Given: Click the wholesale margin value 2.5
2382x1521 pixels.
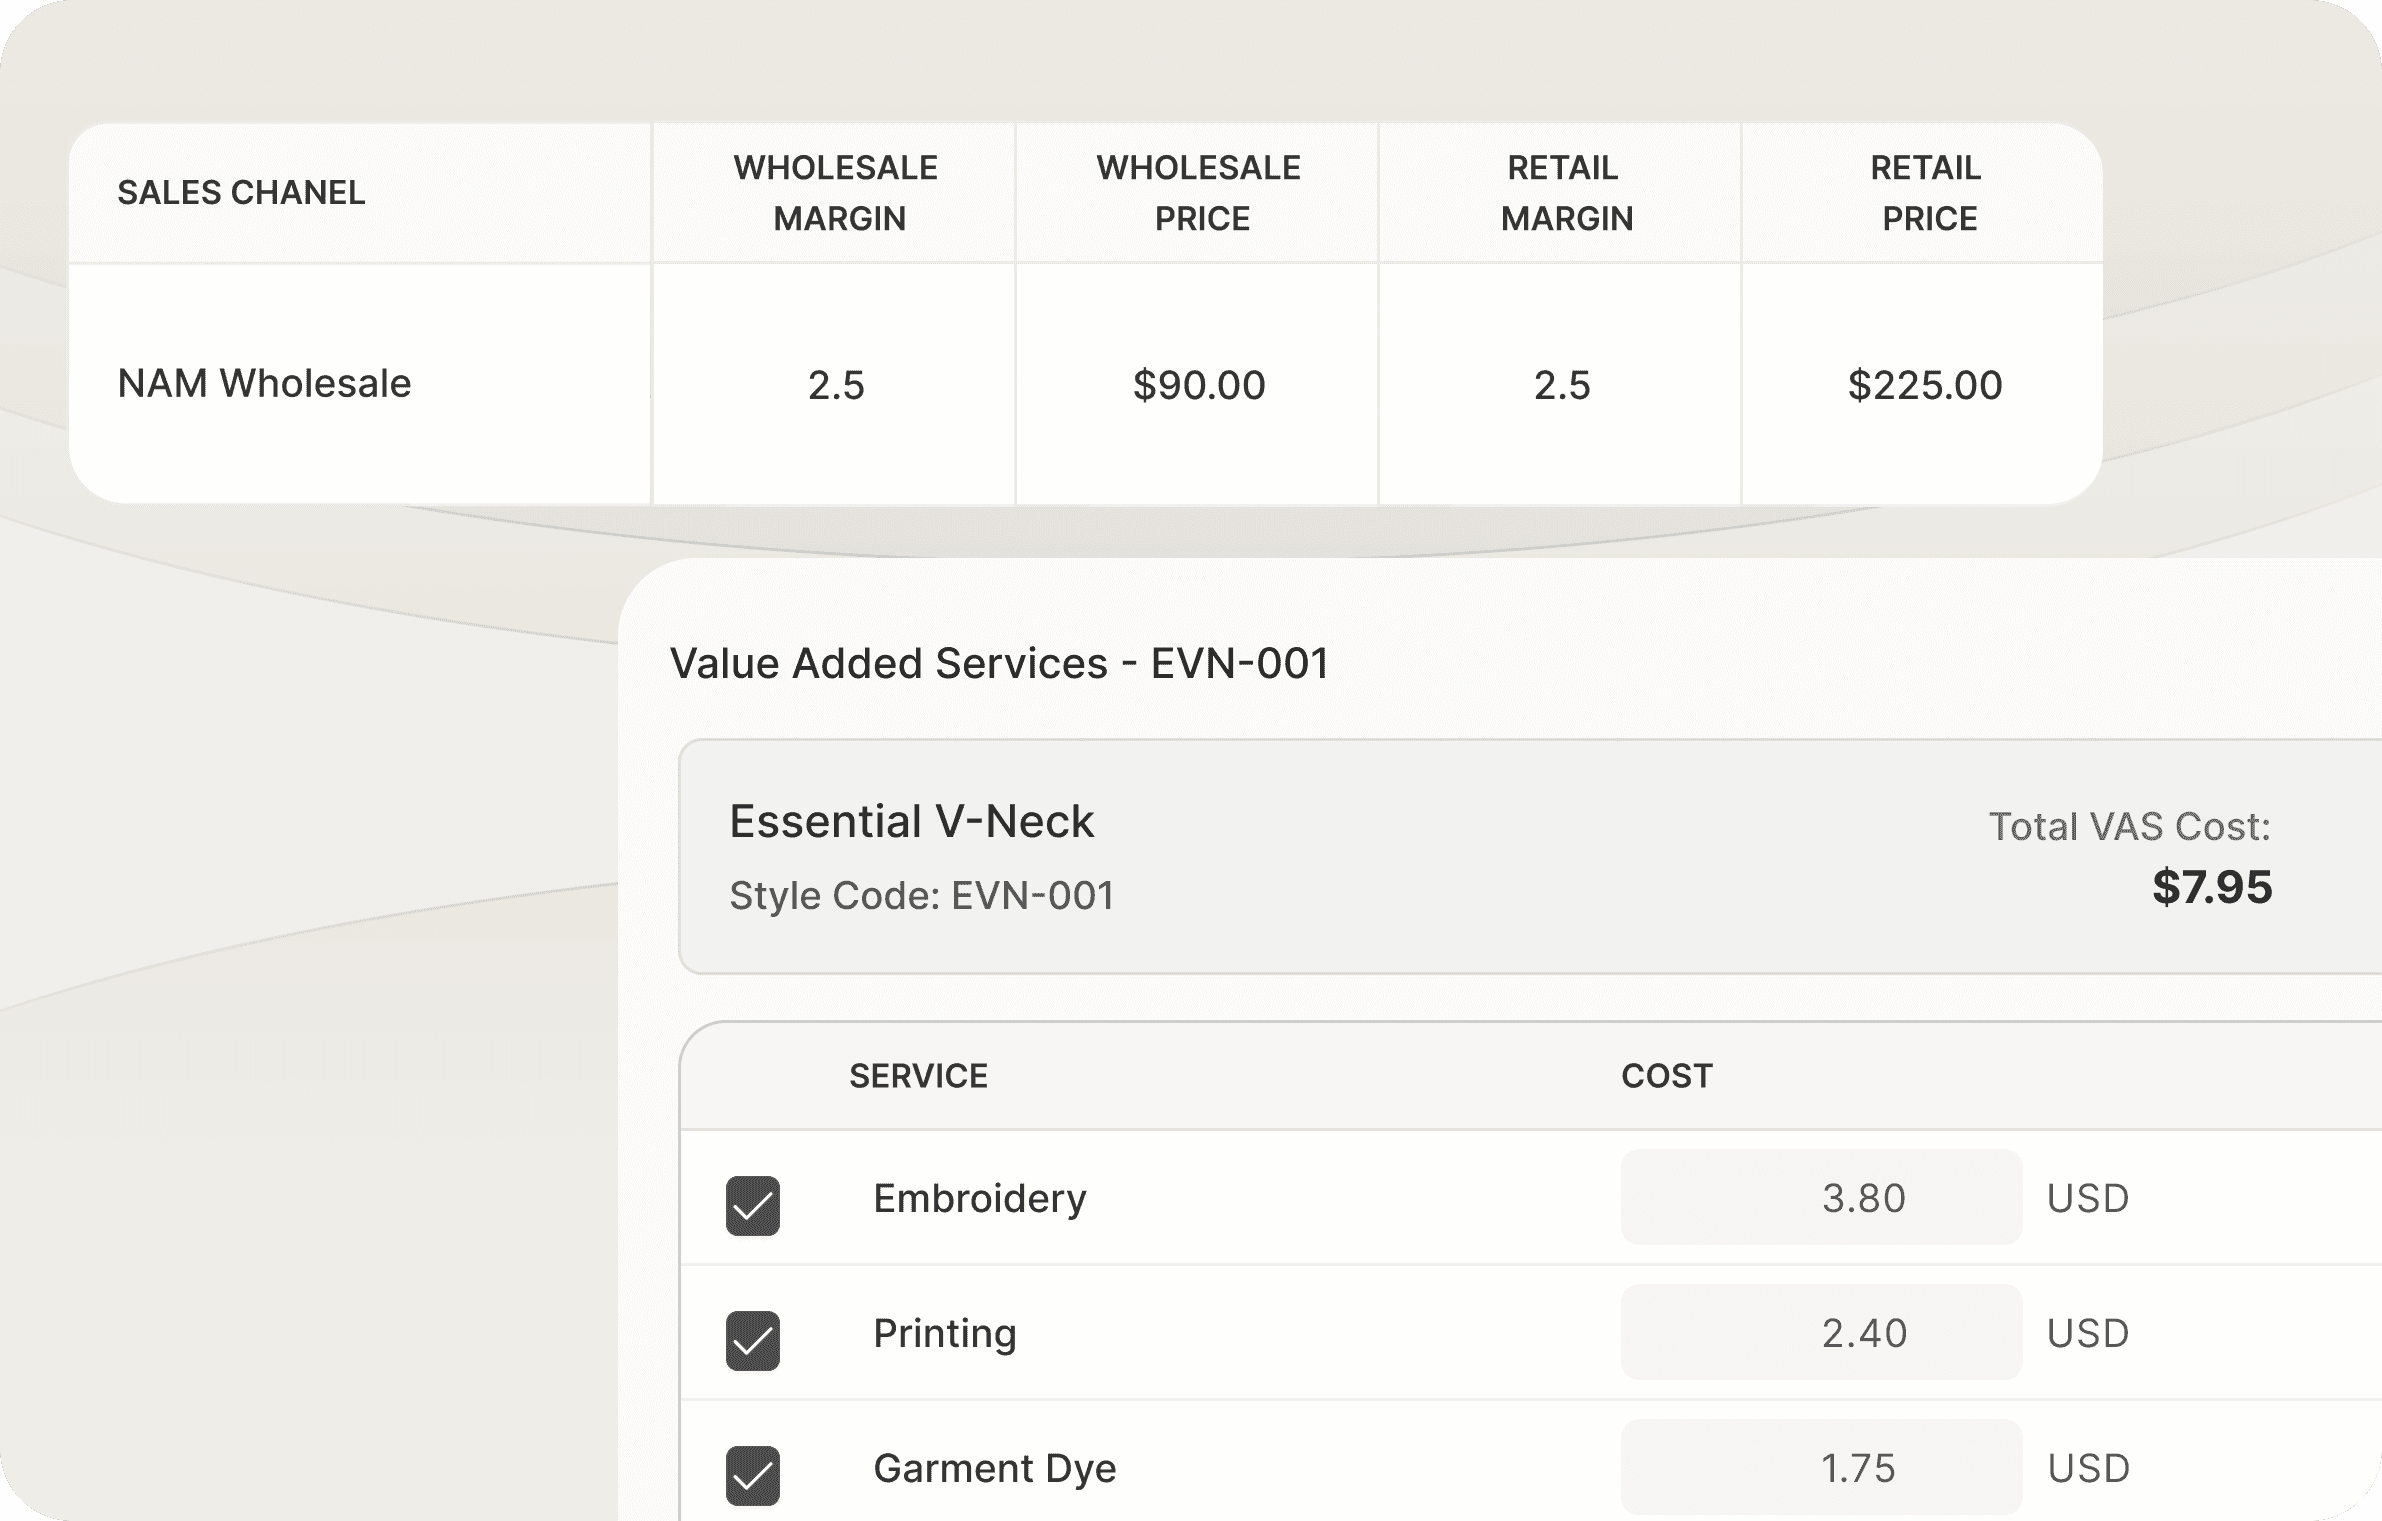Looking at the screenshot, I should pyautogui.click(x=836, y=385).
